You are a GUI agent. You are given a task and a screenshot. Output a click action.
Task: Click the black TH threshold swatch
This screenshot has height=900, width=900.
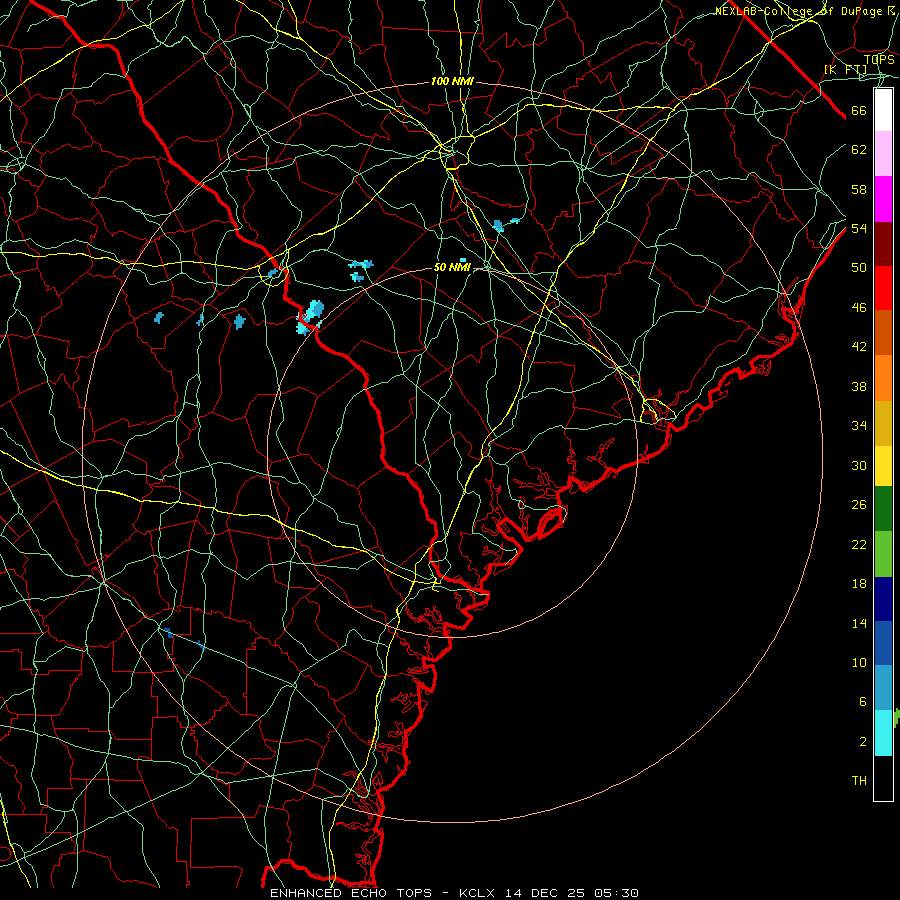coord(883,778)
